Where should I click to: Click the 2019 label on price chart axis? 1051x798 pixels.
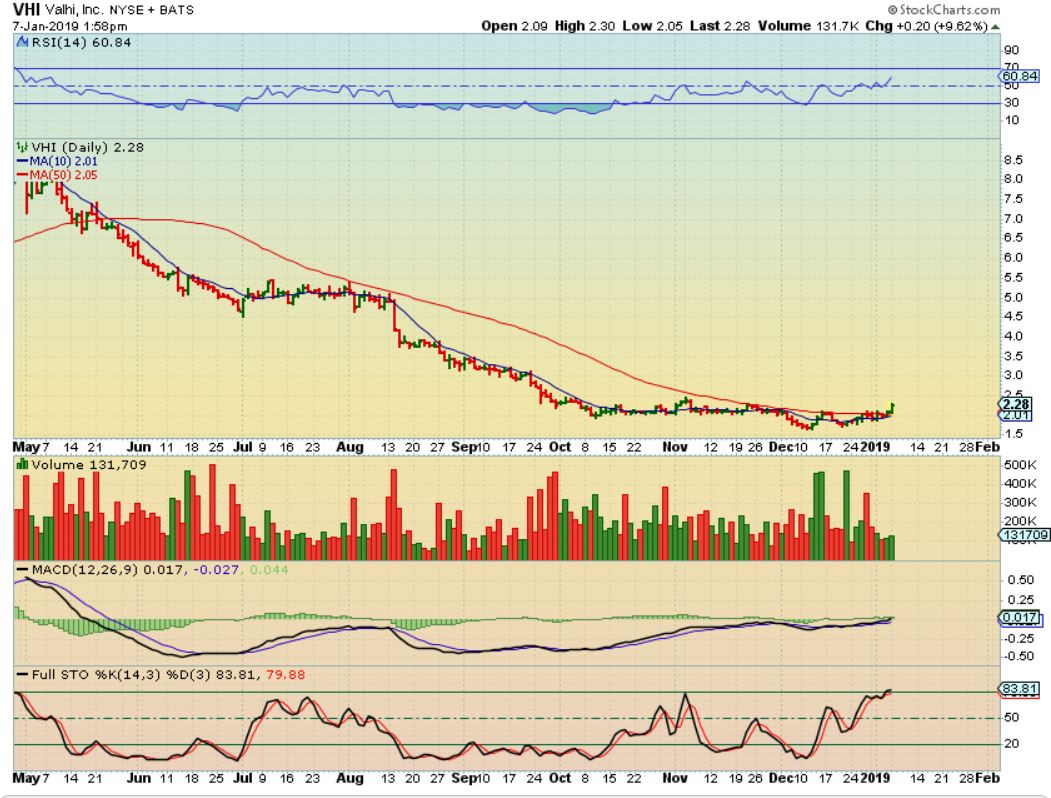click(x=875, y=447)
